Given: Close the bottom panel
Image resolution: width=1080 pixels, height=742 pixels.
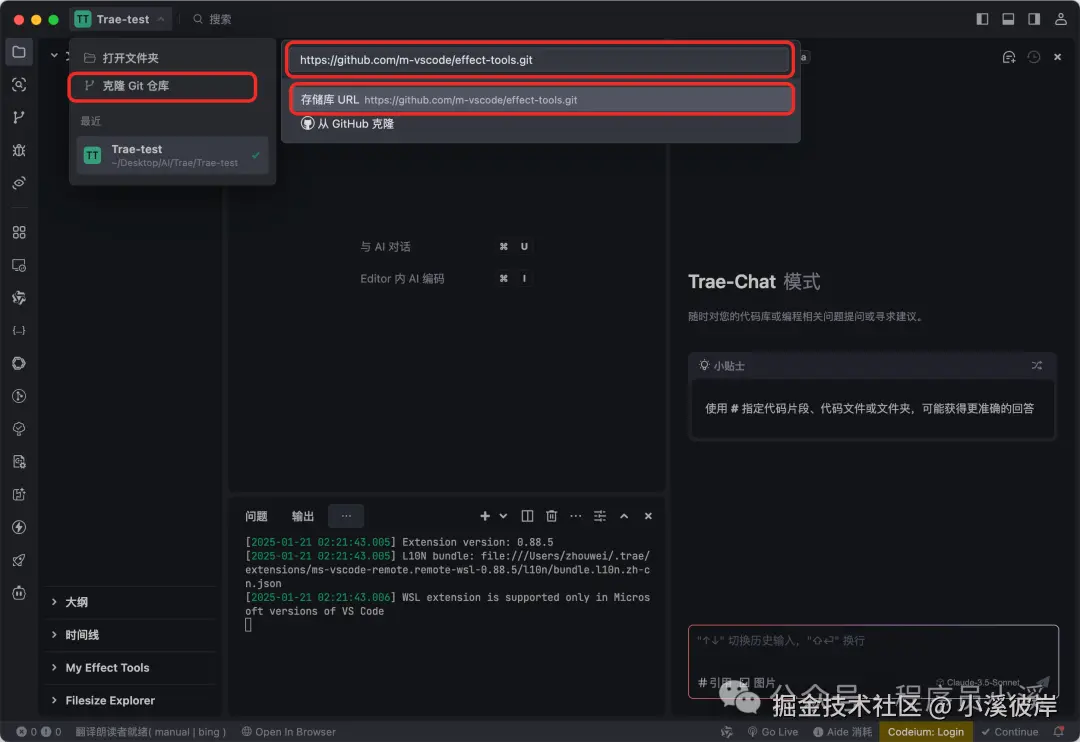Looking at the screenshot, I should (x=648, y=516).
